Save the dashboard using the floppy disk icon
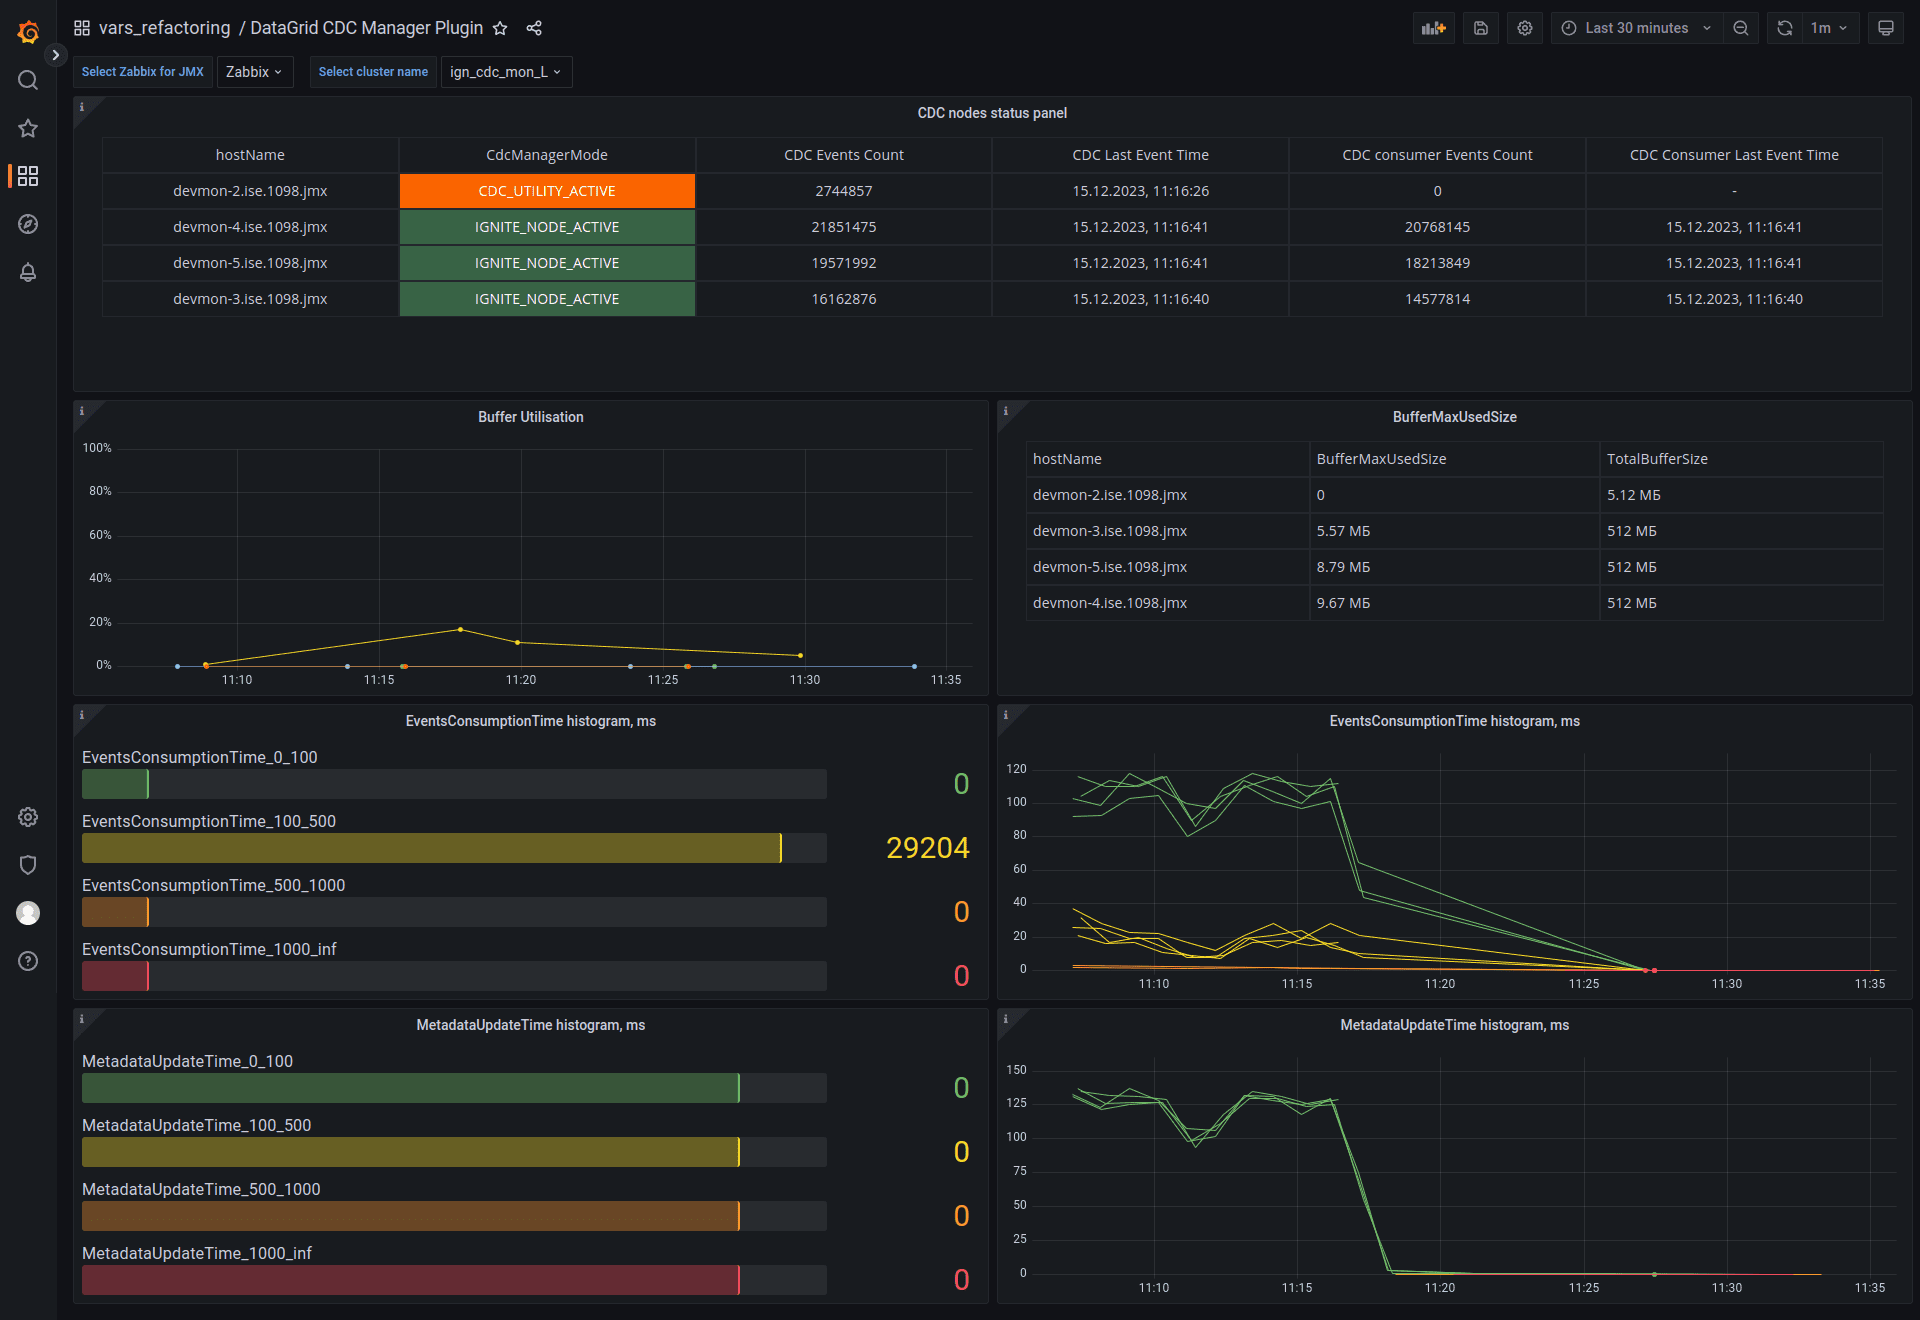This screenshot has height=1320, width=1920. [x=1480, y=28]
